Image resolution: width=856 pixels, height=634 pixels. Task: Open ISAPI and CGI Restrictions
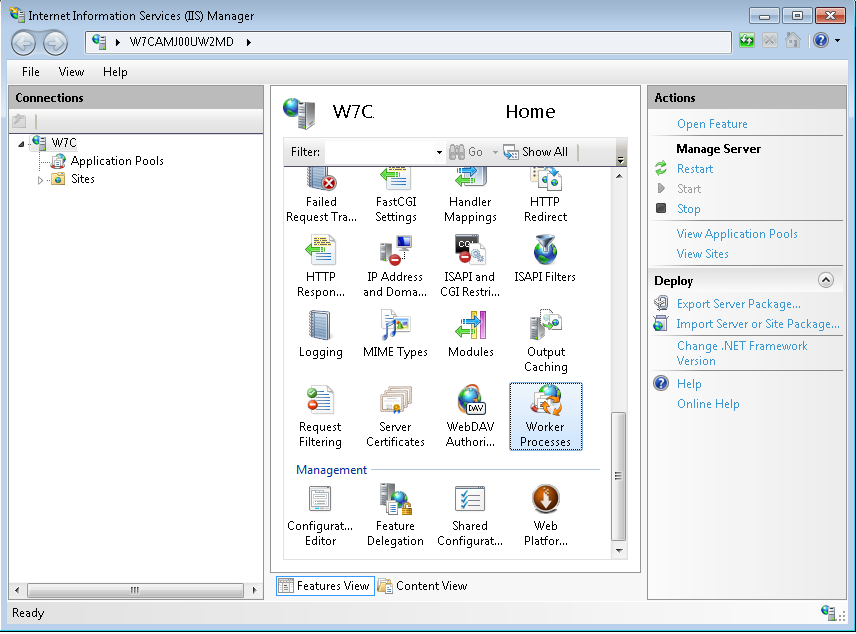[470, 266]
